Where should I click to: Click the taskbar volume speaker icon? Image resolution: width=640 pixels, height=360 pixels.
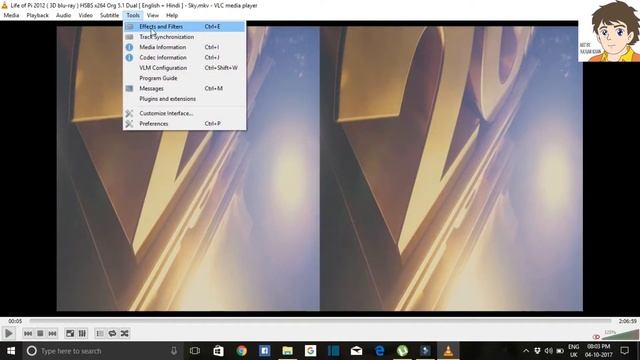coord(549,351)
